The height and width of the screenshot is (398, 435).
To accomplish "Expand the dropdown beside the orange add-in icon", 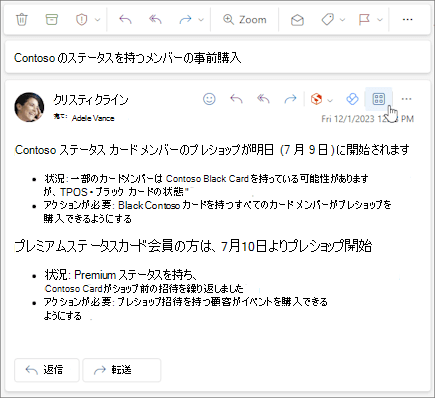I will (x=330, y=100).
